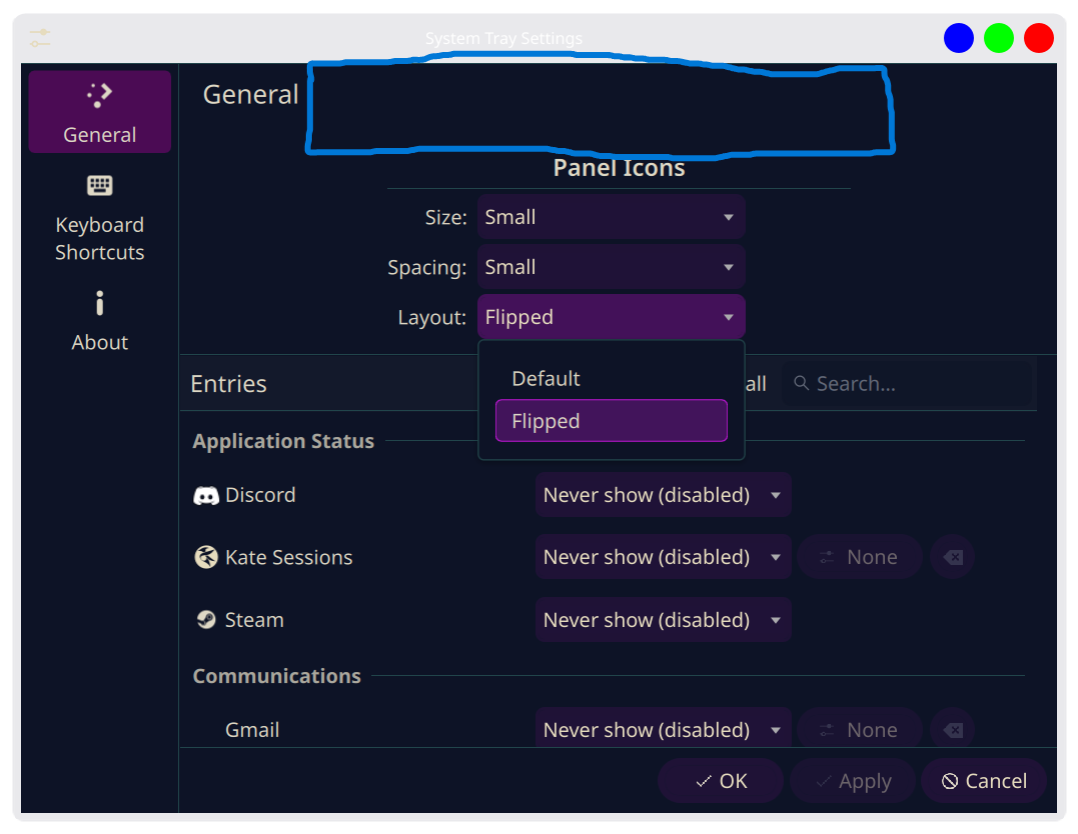Open the About page
Viewport: 1078px width, 834px height.
[x=99, y=321]
